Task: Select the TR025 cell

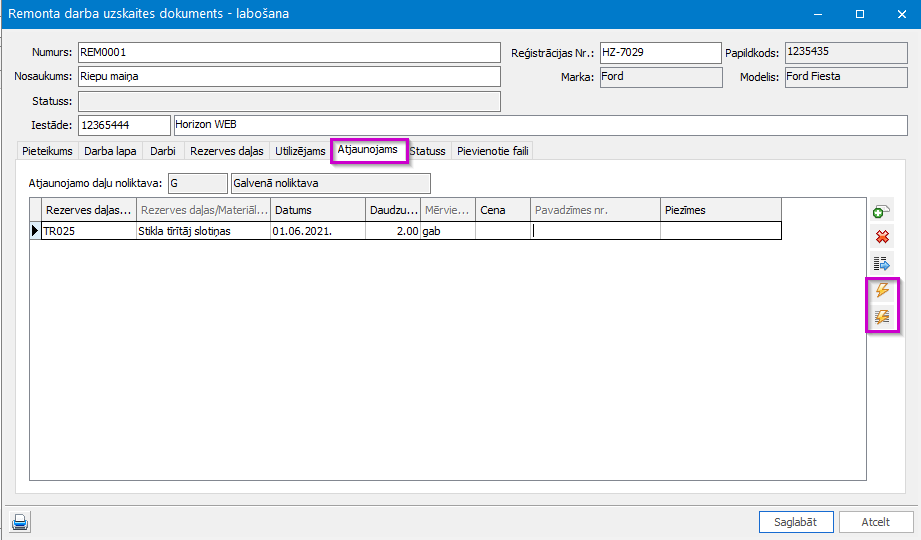Action: point(89,231)
